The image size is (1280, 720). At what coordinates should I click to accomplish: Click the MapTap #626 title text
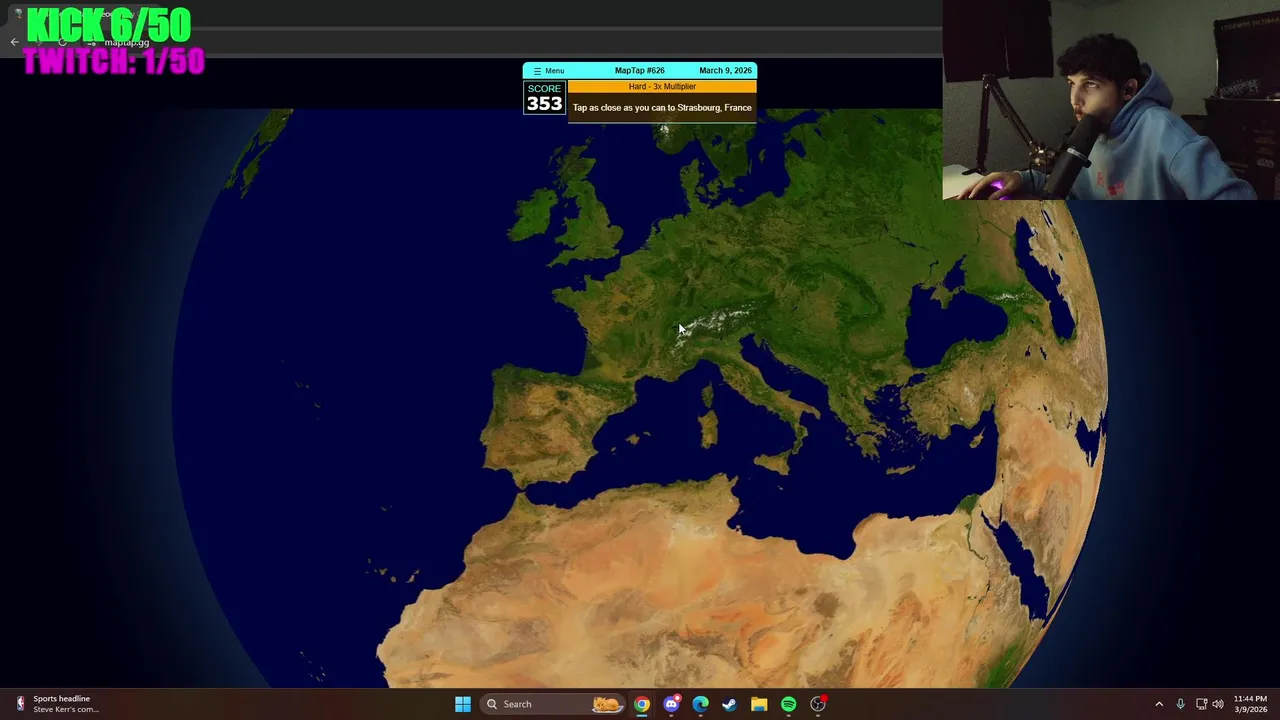pyautogui.click(x=639, y=71)
